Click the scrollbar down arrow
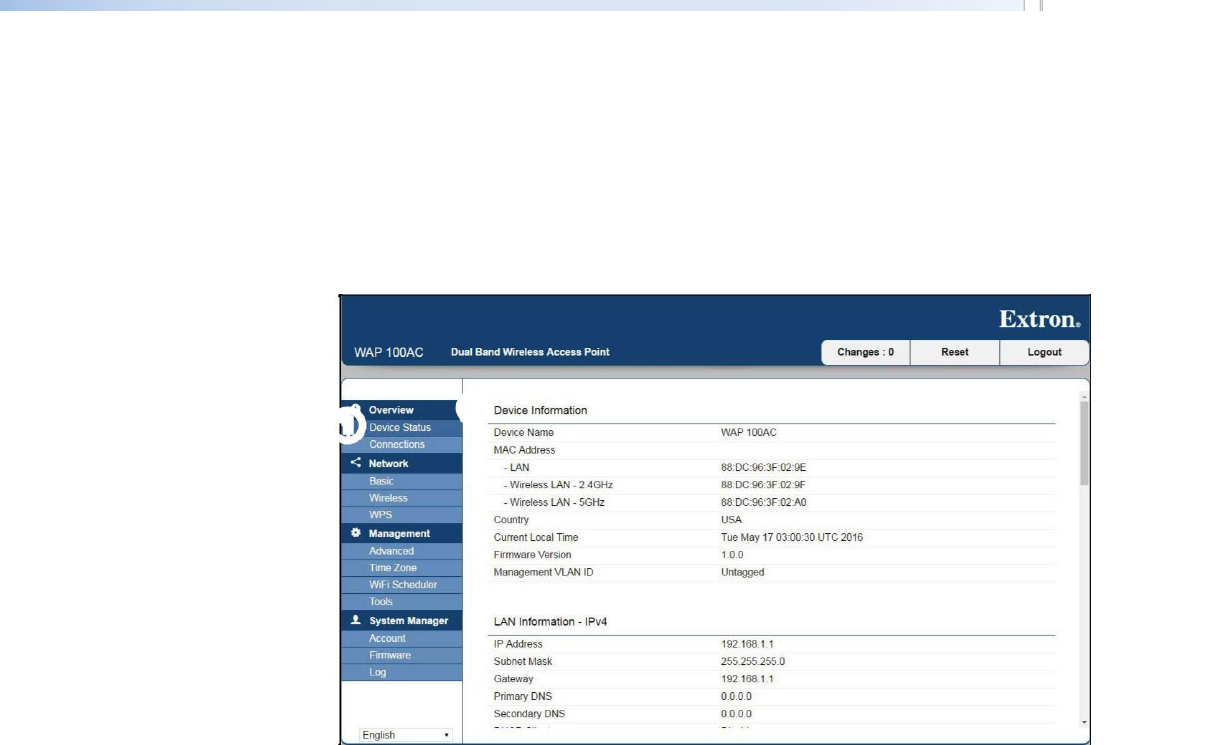 [1085, 721]
